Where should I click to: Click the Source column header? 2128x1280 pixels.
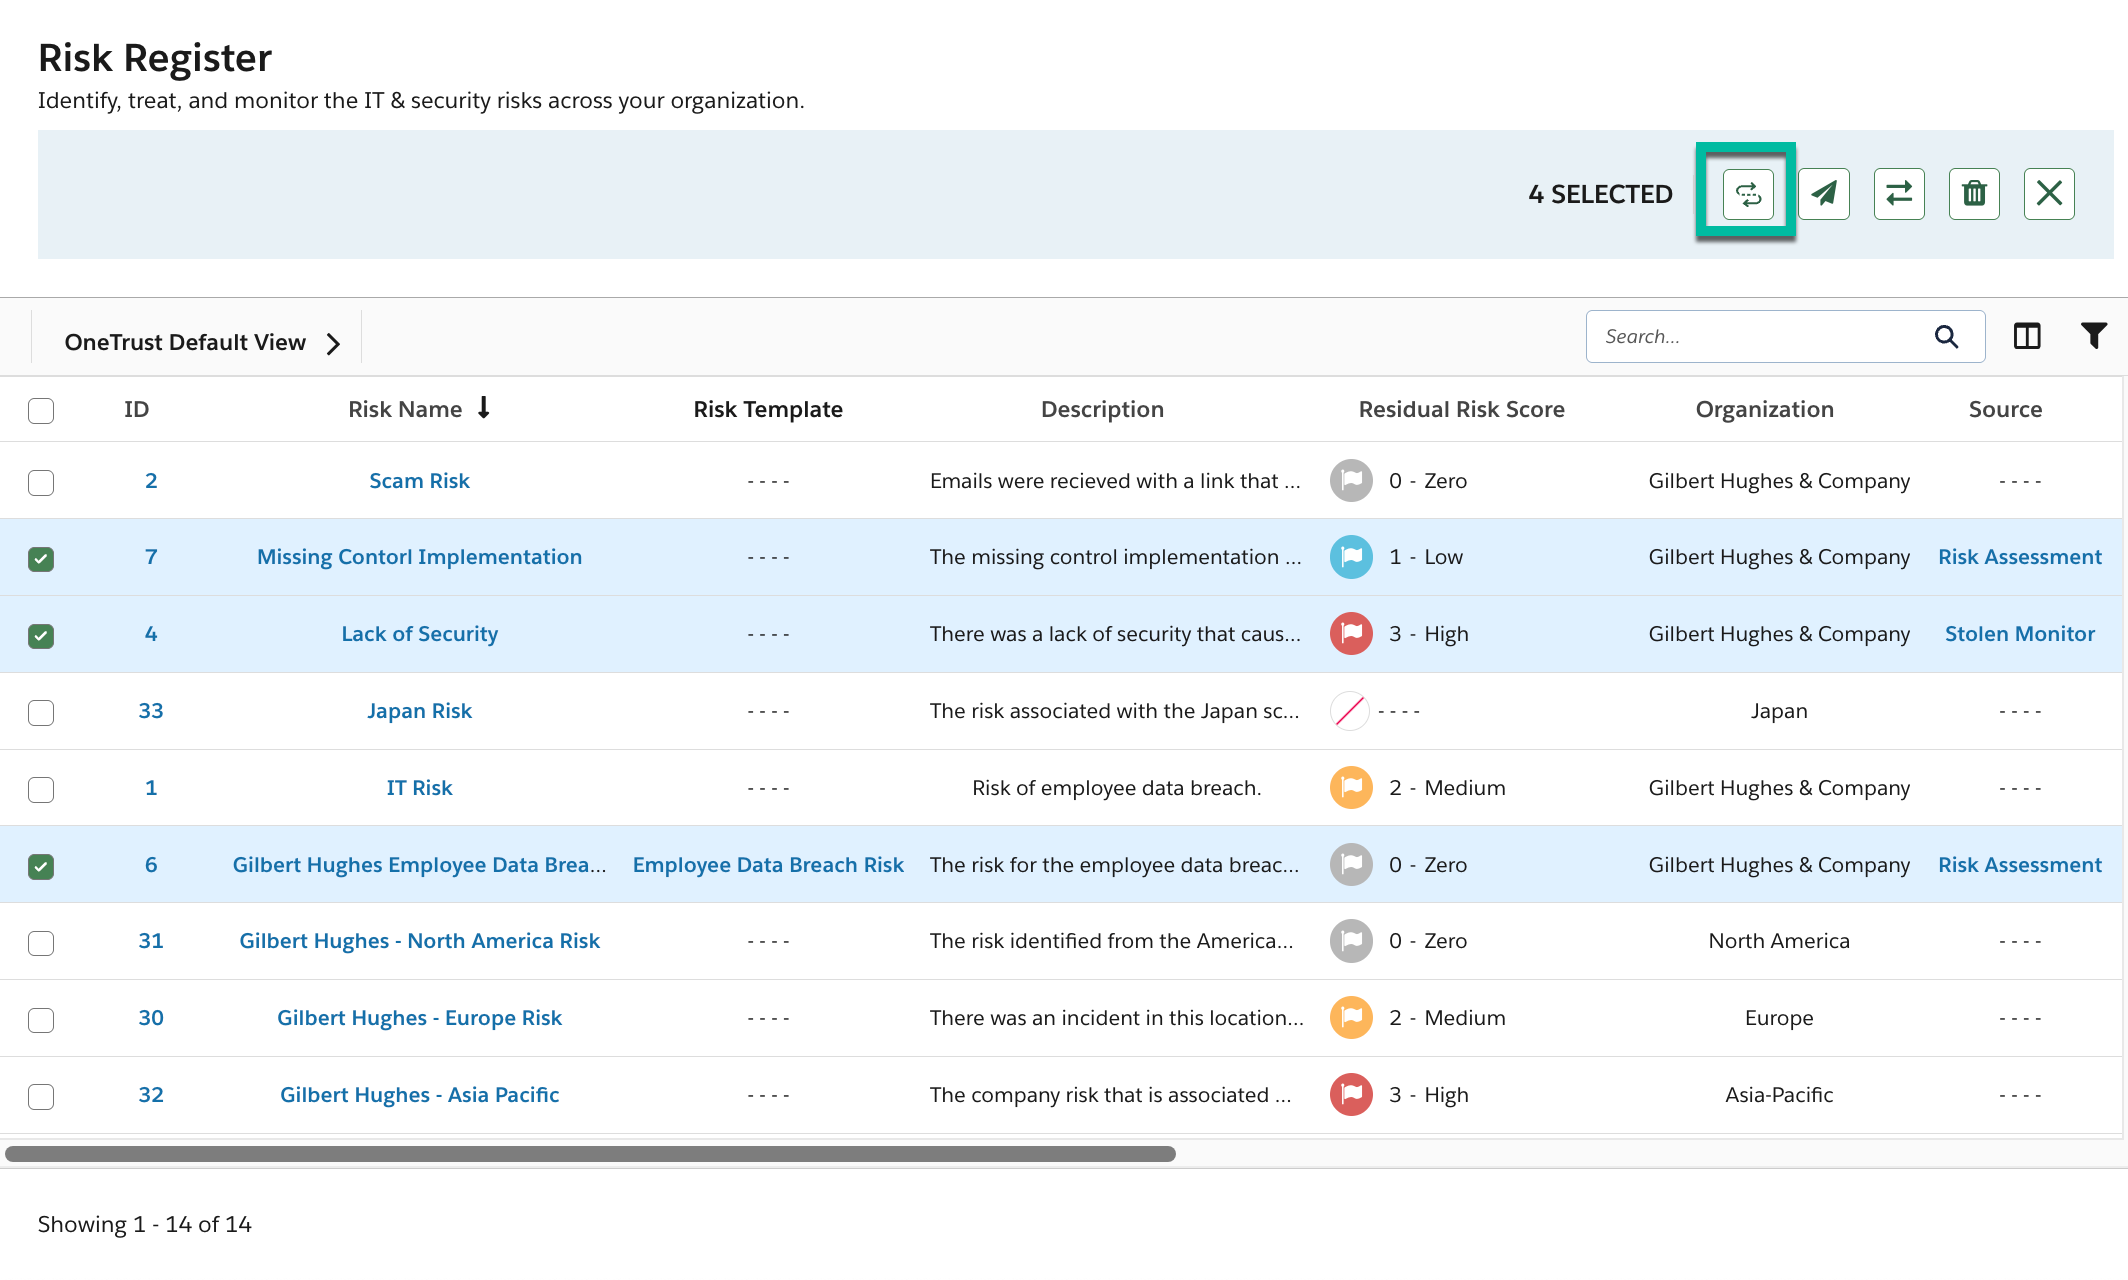click(x=2005, y=409)
